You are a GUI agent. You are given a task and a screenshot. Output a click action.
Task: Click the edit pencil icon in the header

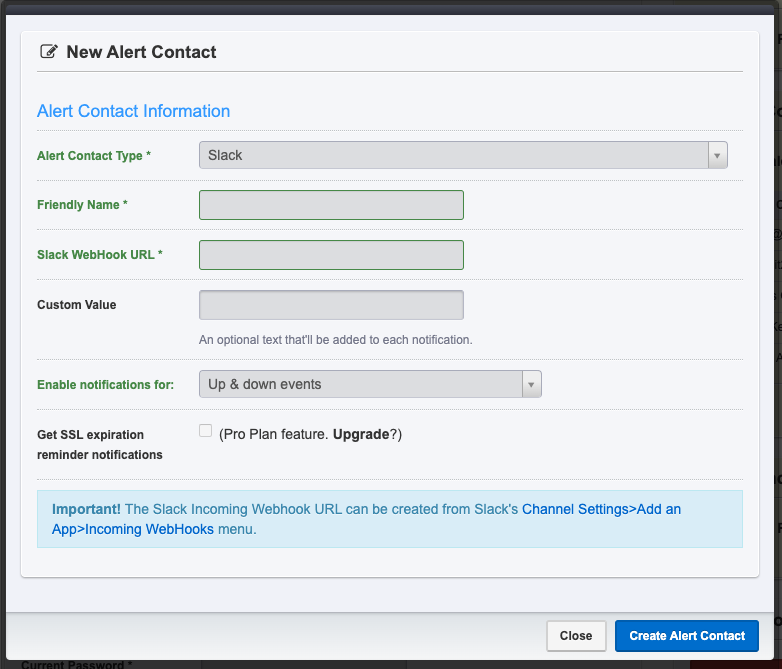(48, 52)
